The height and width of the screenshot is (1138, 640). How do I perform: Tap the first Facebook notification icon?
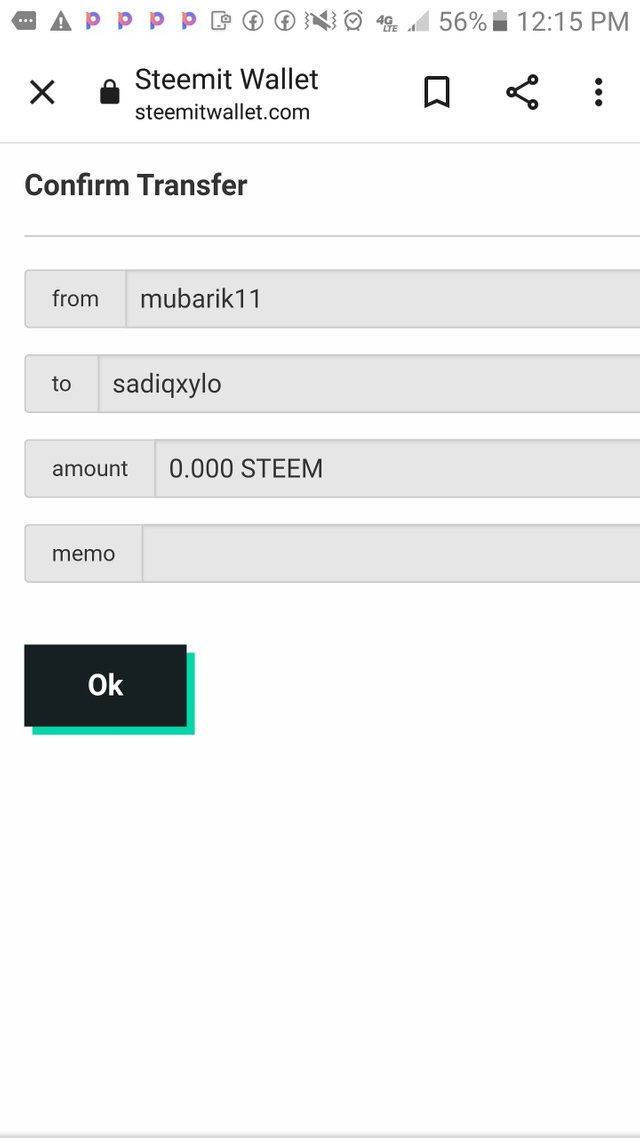coord(253,22)
